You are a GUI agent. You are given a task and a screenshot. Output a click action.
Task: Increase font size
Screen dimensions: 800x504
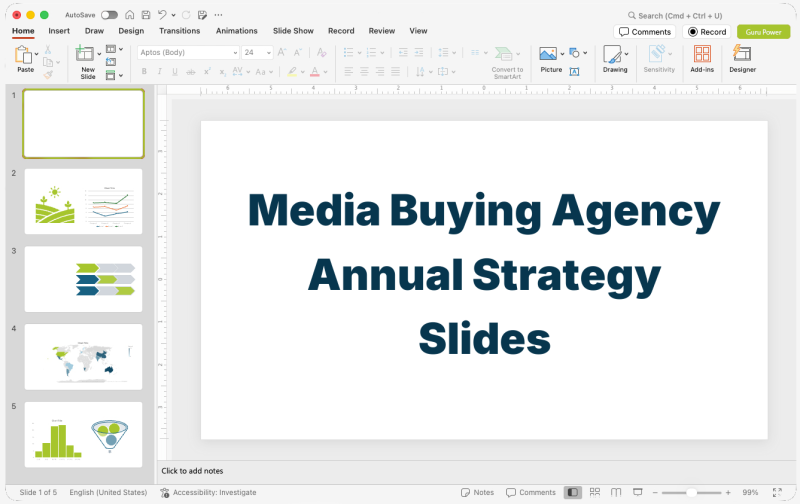coord(282,52)
